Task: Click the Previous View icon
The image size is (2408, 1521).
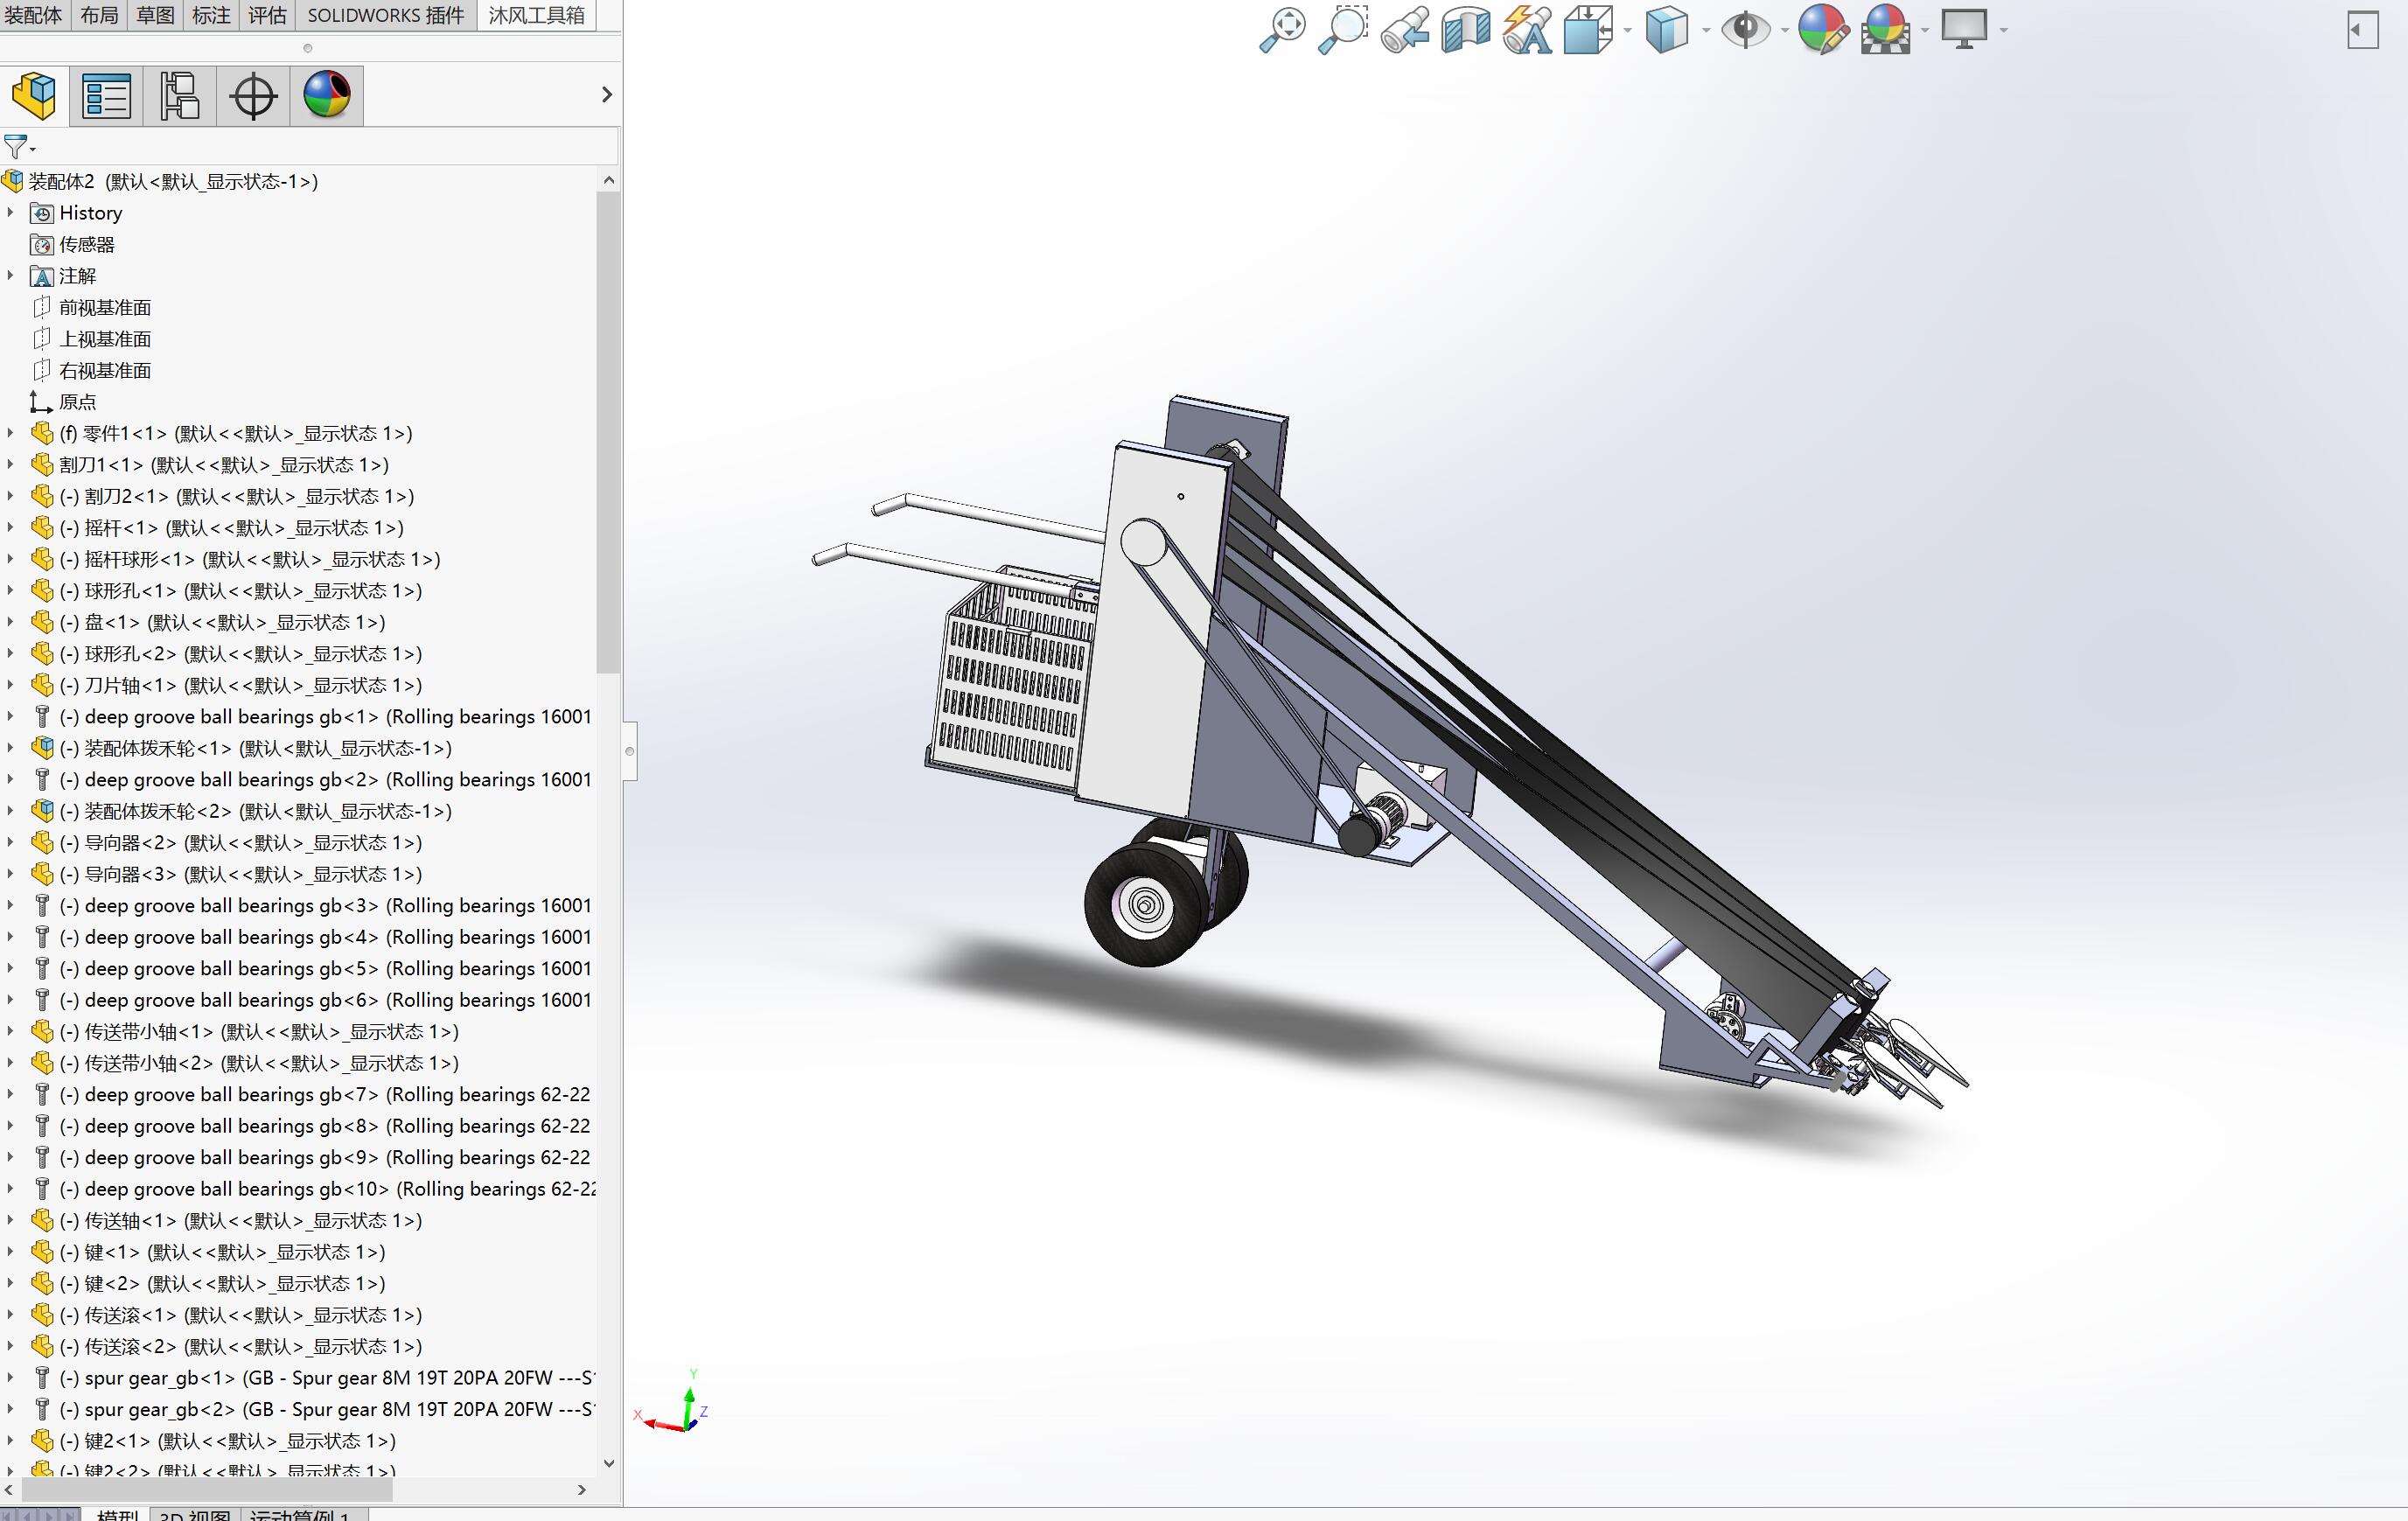Action: tap(1404, 30)
